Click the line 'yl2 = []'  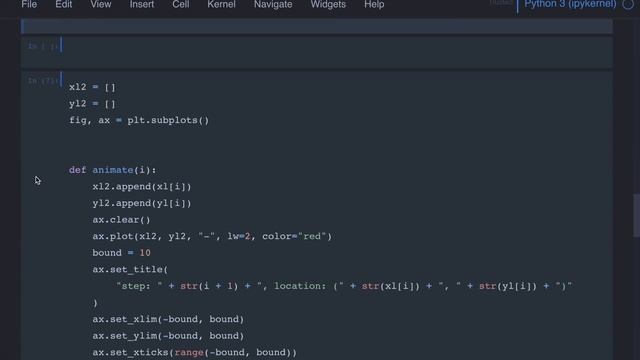click(x=92, y=104)
